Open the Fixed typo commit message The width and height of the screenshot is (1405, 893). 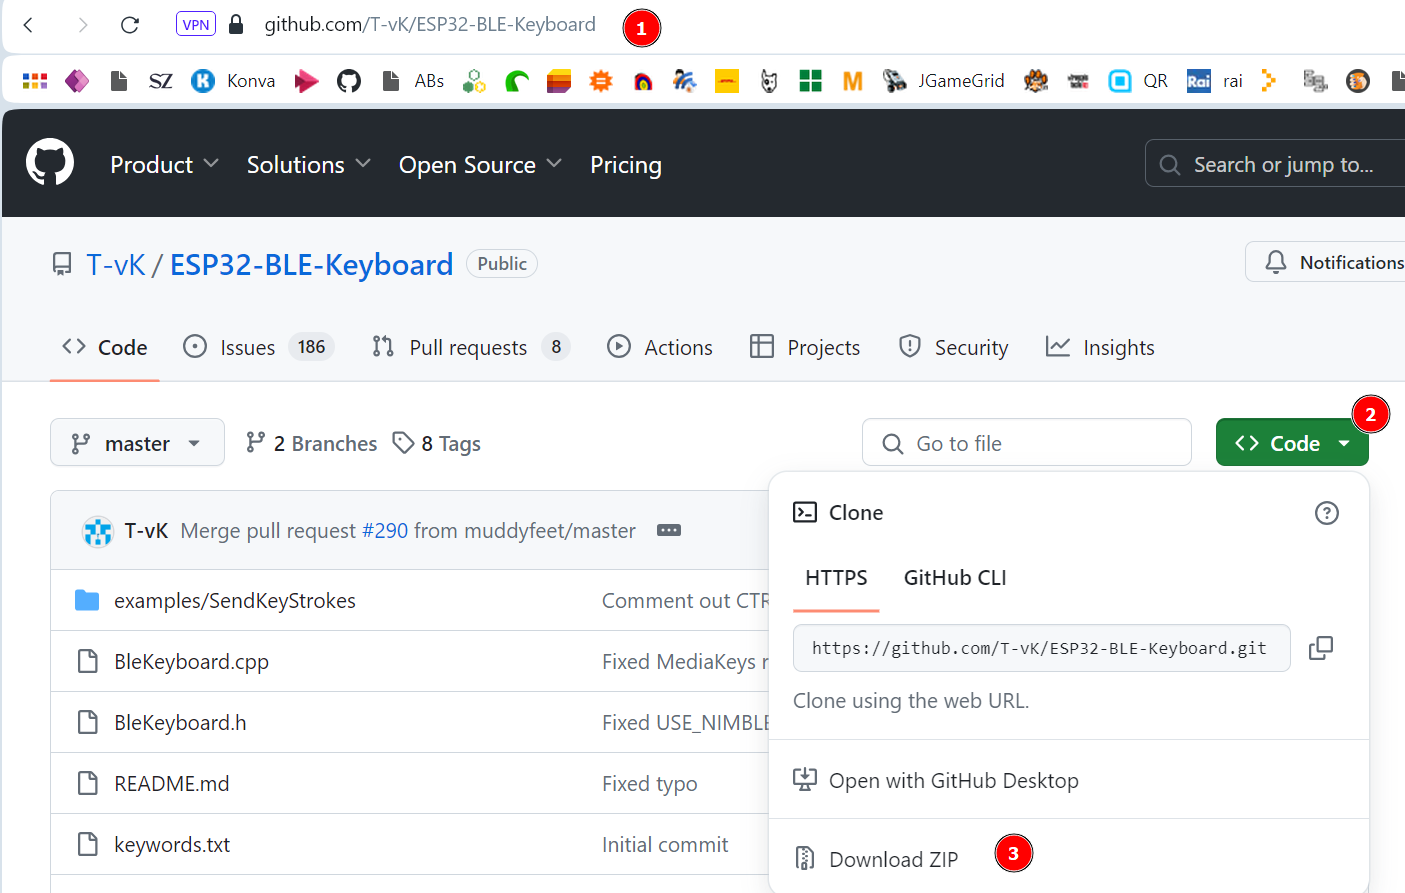click(650, 783)
